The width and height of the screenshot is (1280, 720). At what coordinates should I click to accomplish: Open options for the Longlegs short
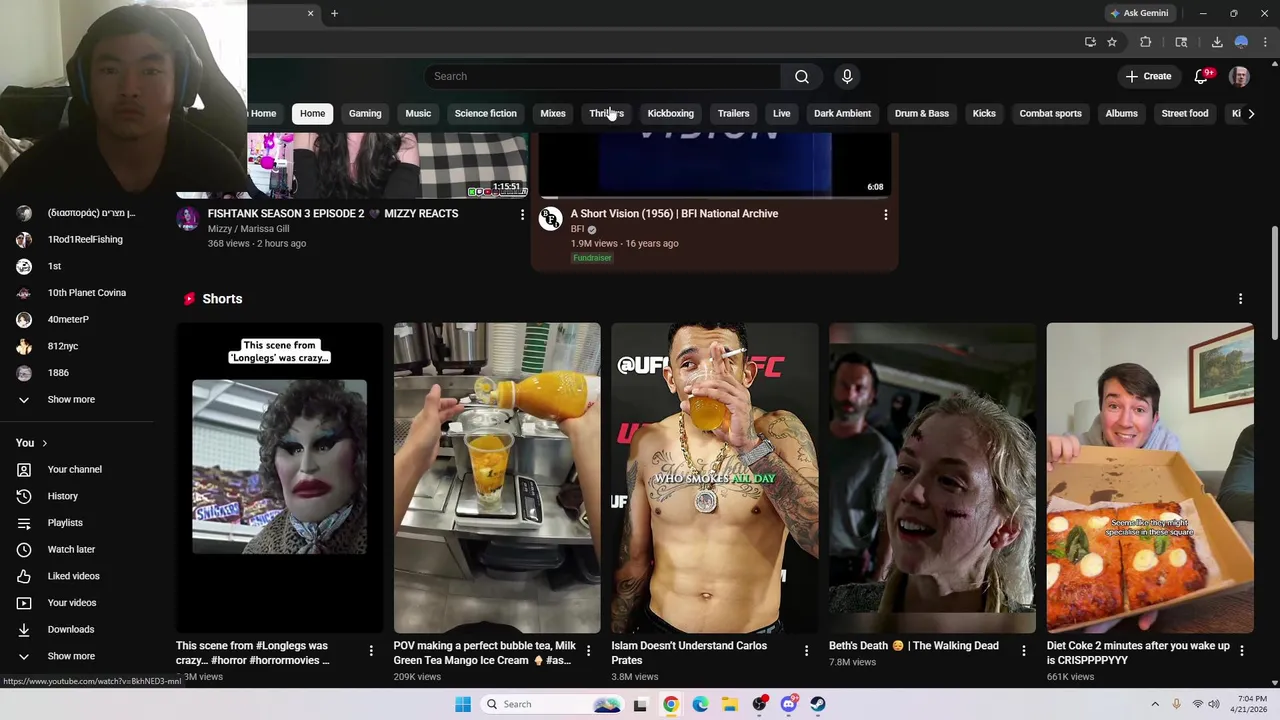(371, 651)
